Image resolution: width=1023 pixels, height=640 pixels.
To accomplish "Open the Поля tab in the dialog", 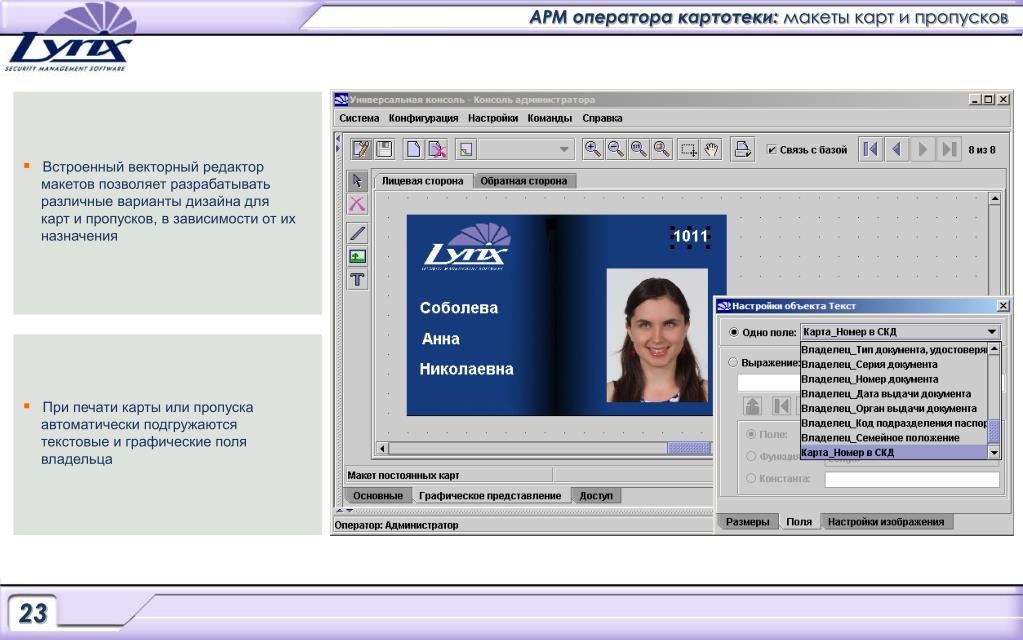I will click(799, 522).
